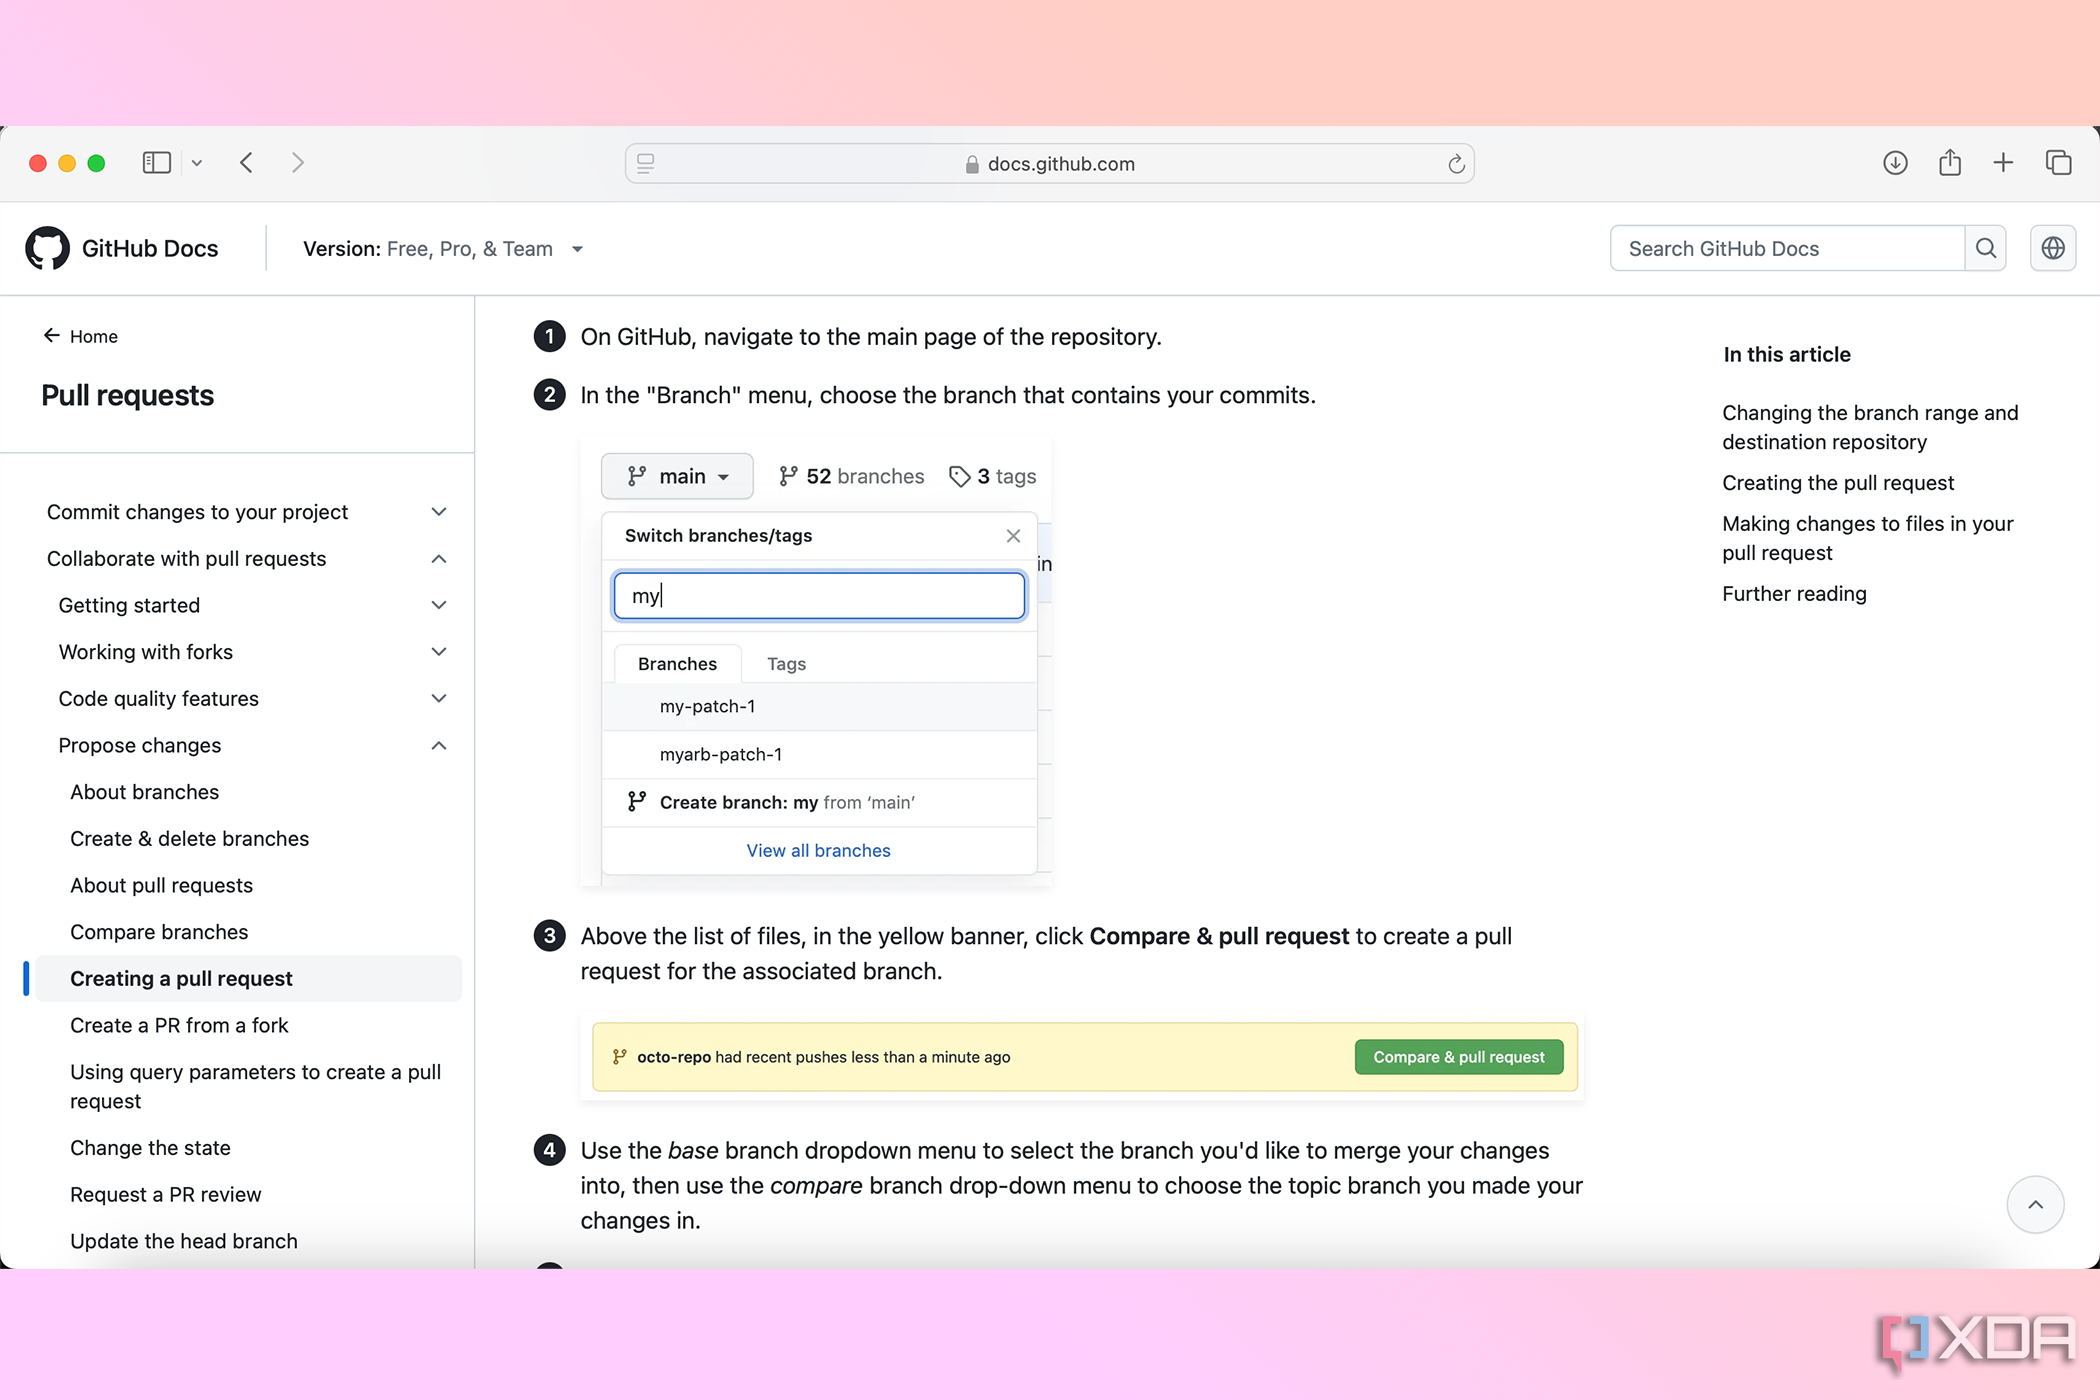The image size is (2100, 1400).
Task: Open Compare branches article
Action: tap(159, 932)
